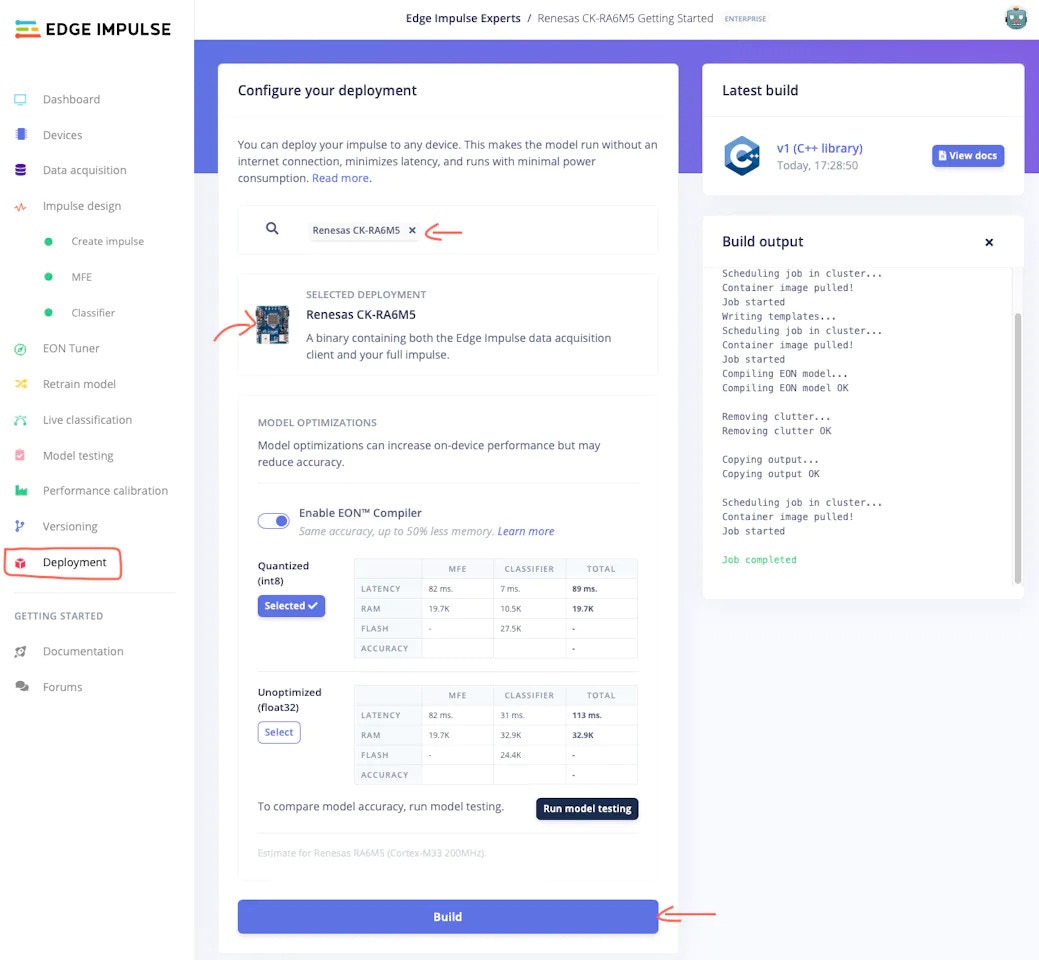Open Versioning in sidebar

pos(70,527)
